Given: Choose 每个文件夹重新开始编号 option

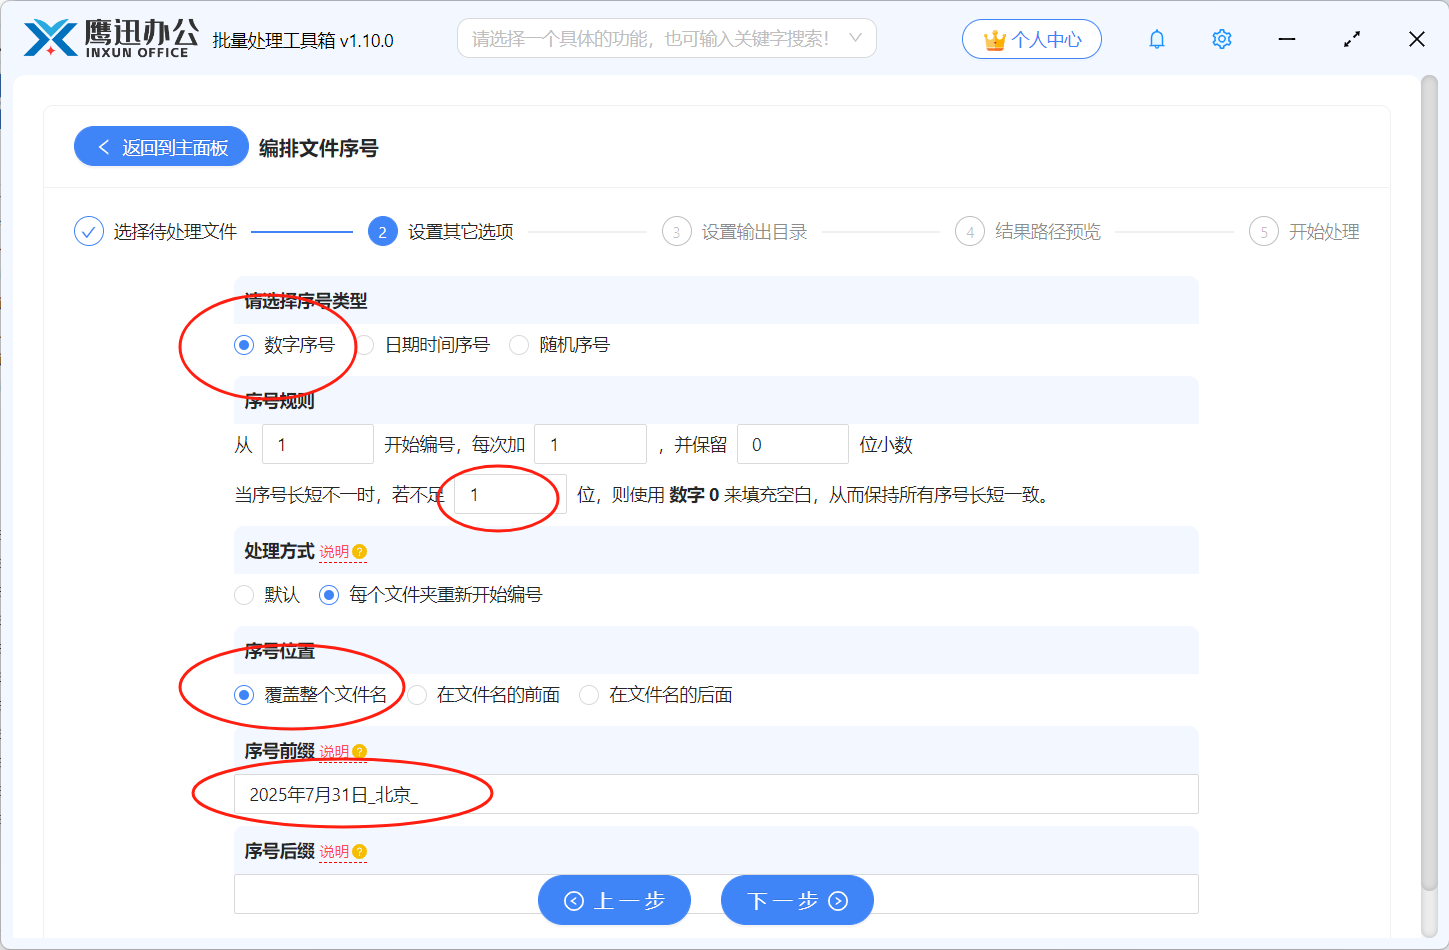Looking at the screenshot, I should tap(329, 595).
